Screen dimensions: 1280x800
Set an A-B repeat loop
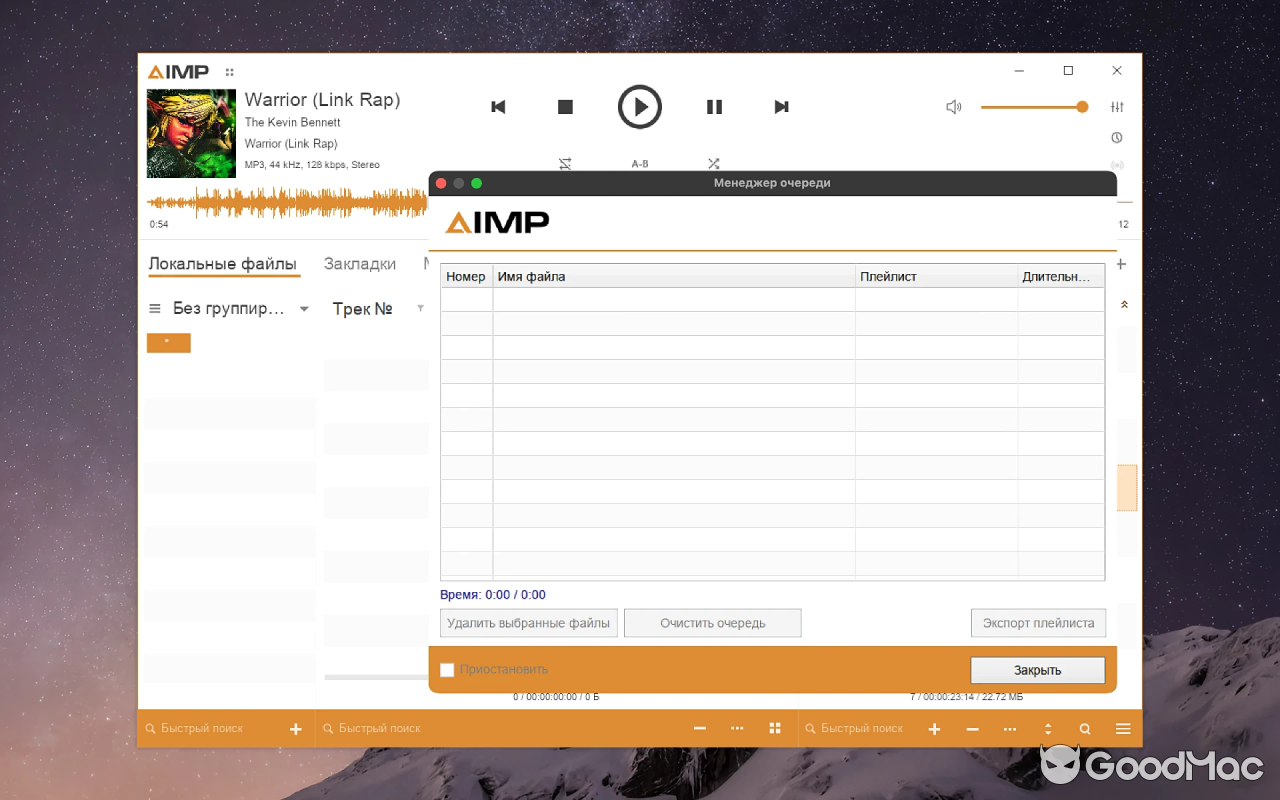pyautogui.click(x=640, y=163)
